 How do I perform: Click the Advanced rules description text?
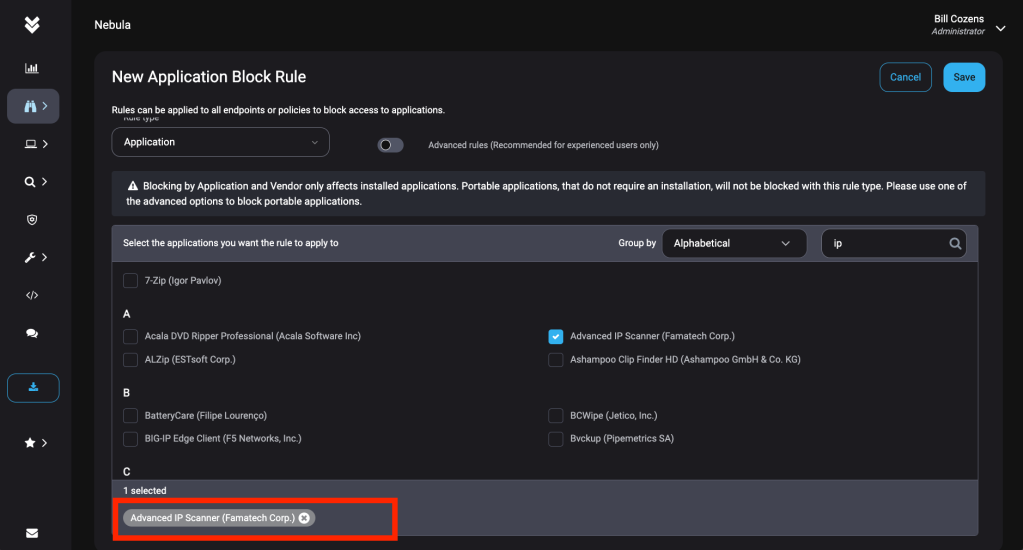click(543, 145)
